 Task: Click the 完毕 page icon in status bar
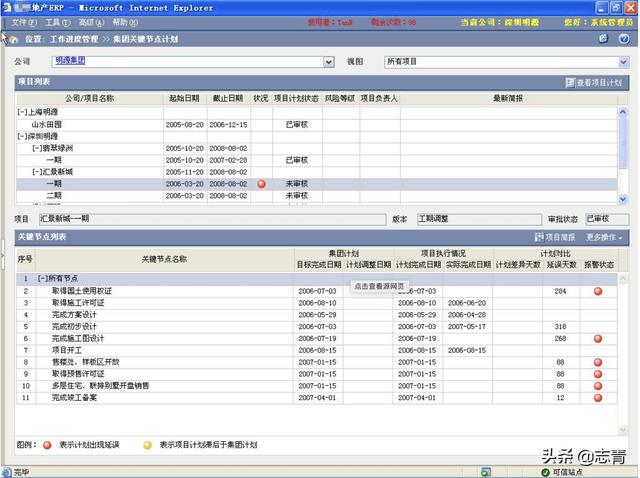pyautogui.click(x=7, y=472)
